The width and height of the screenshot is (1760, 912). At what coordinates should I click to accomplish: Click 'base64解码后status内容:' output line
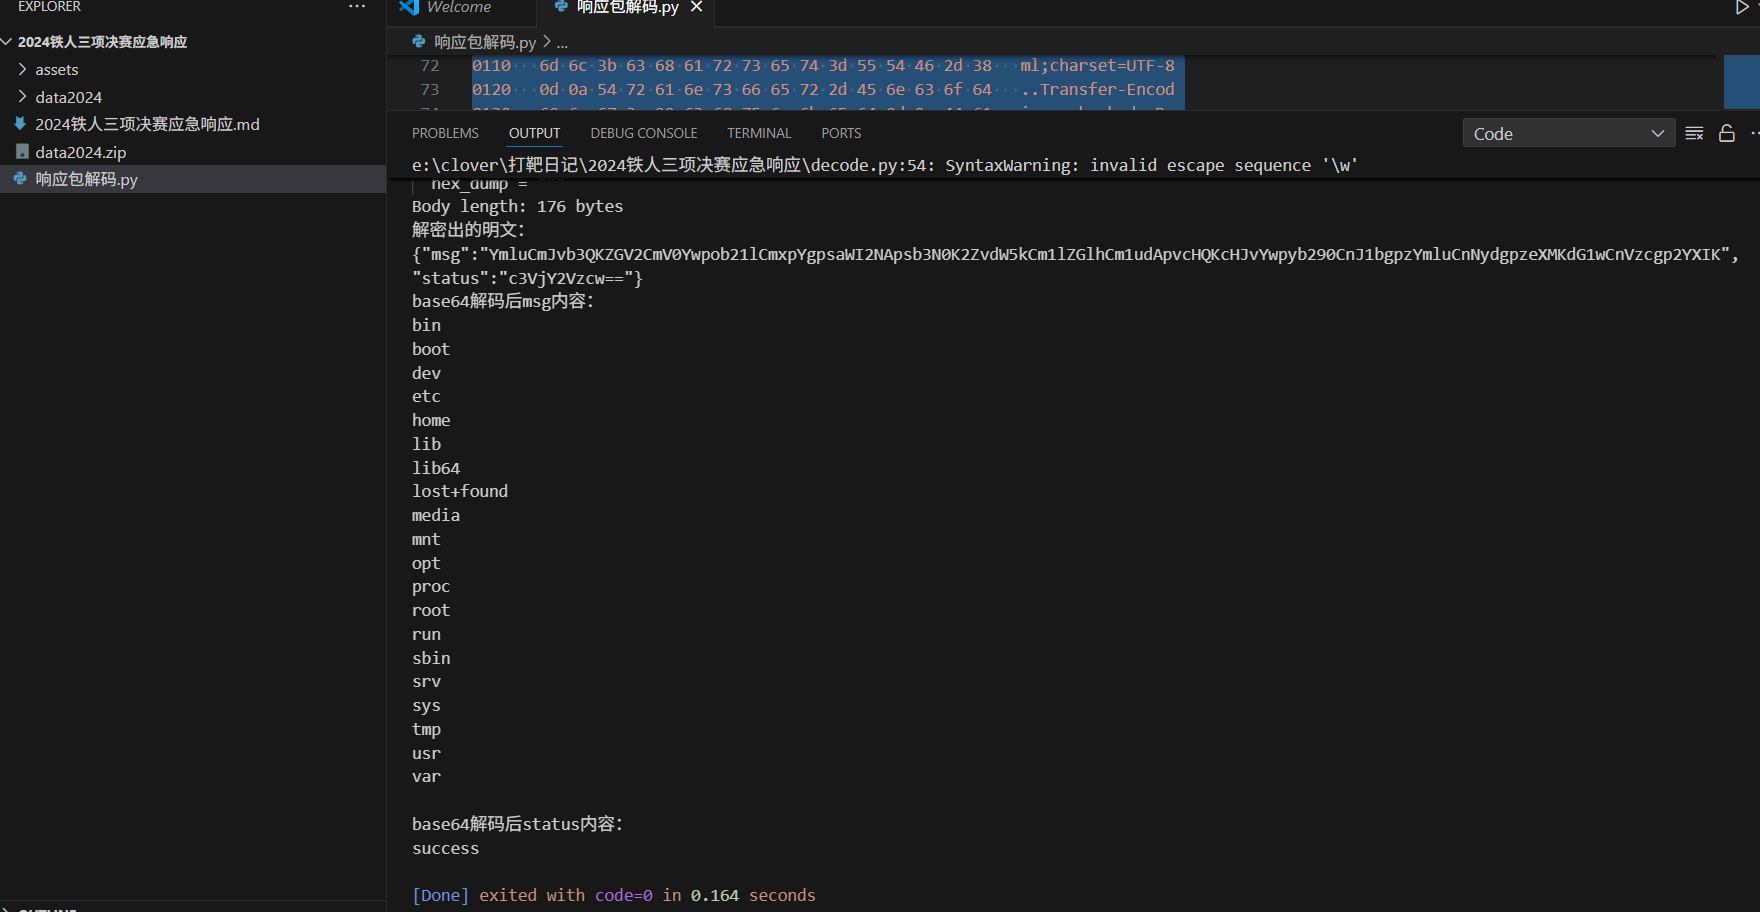pyautogui.click(x=518, y=824)
